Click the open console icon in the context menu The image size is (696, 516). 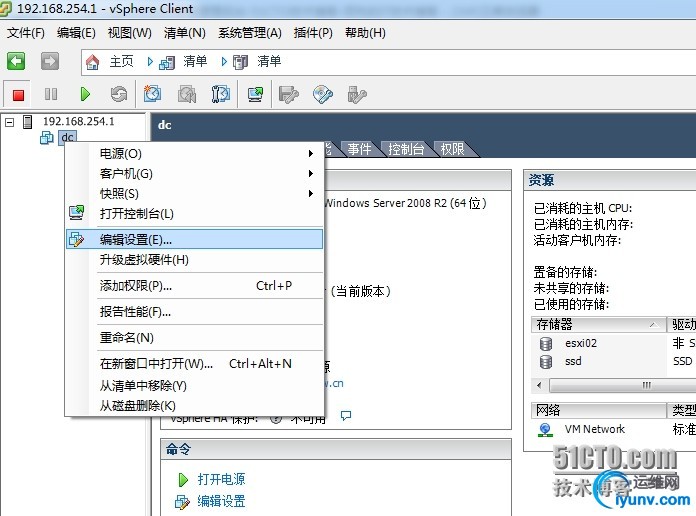(77, 213)
